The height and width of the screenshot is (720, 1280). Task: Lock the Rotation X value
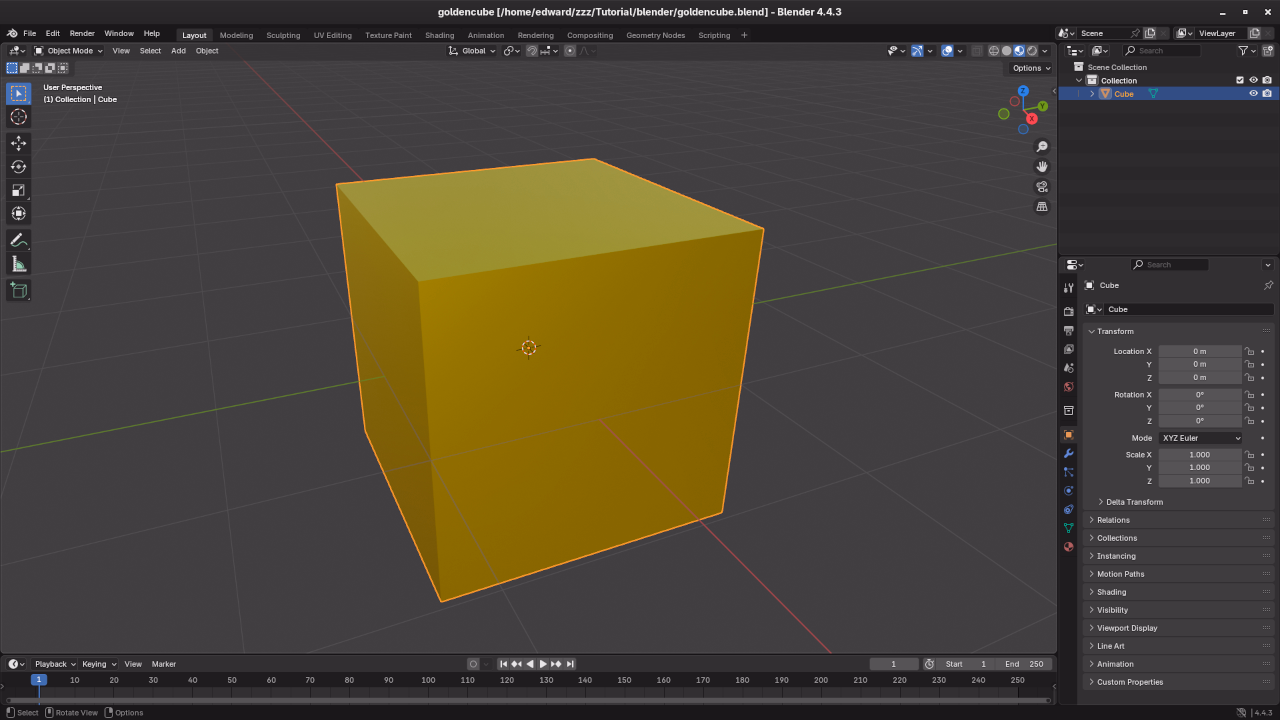coord(1249,394)
